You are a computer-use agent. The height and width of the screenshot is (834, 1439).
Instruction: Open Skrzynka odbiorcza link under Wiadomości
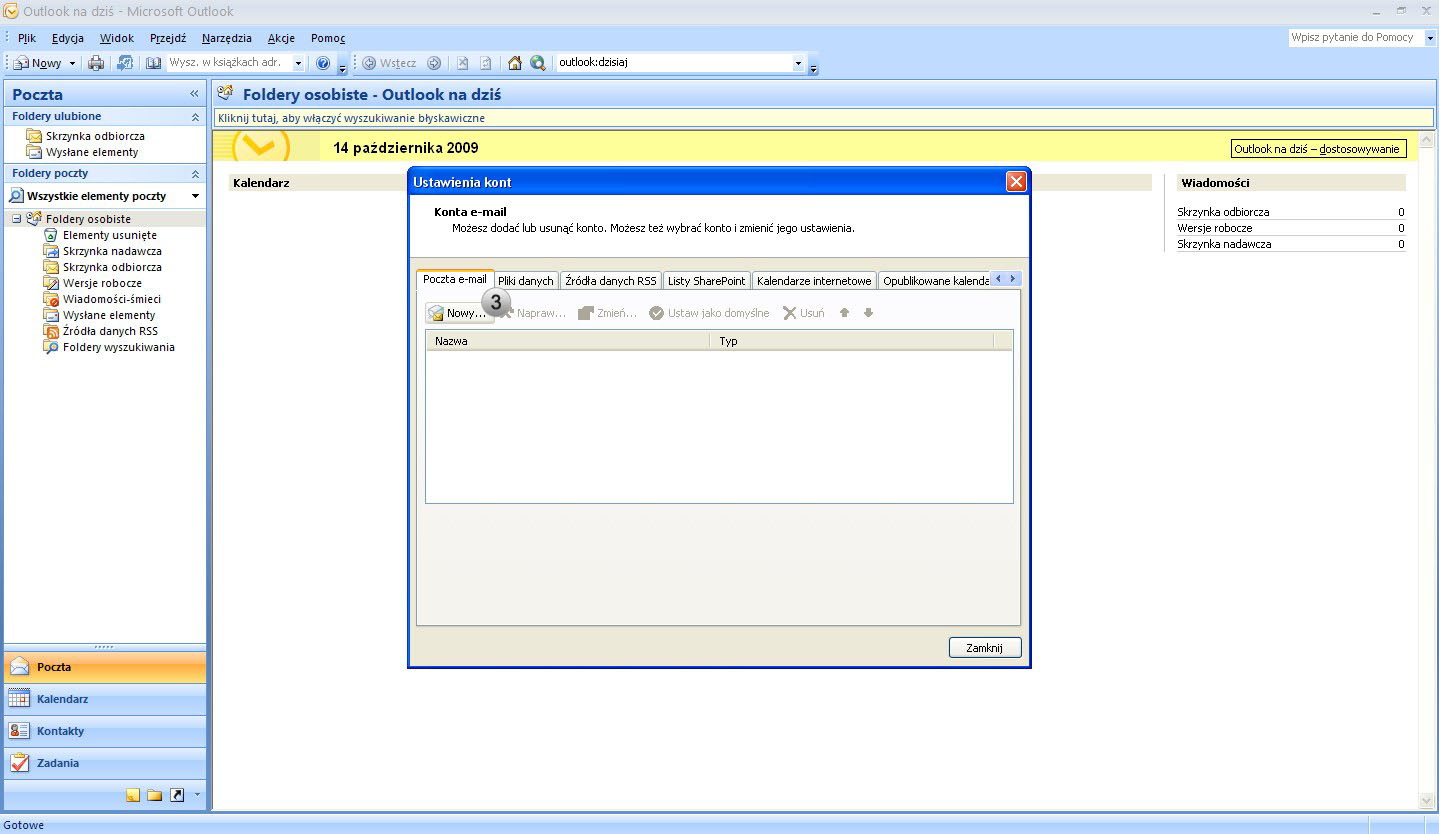coord(1223,212)
